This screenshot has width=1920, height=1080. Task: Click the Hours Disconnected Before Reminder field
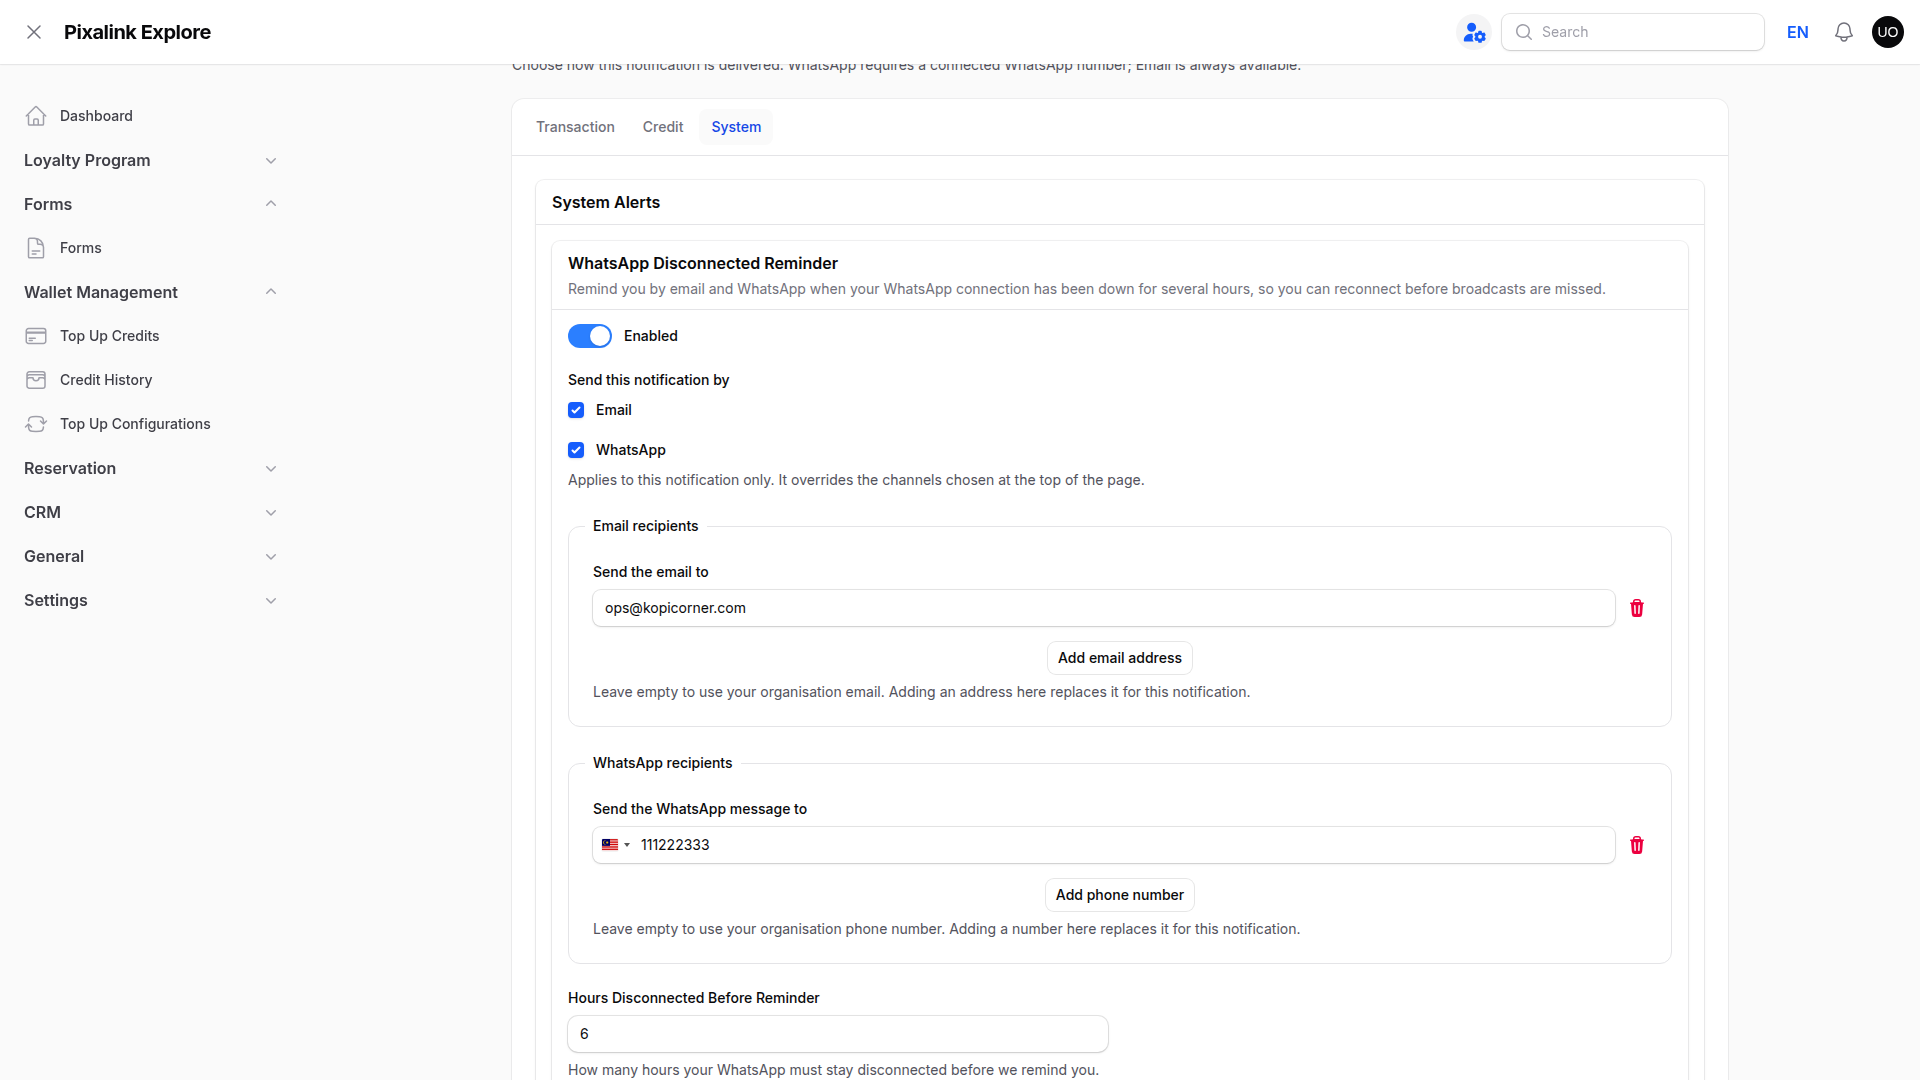tap(838, 1034)
